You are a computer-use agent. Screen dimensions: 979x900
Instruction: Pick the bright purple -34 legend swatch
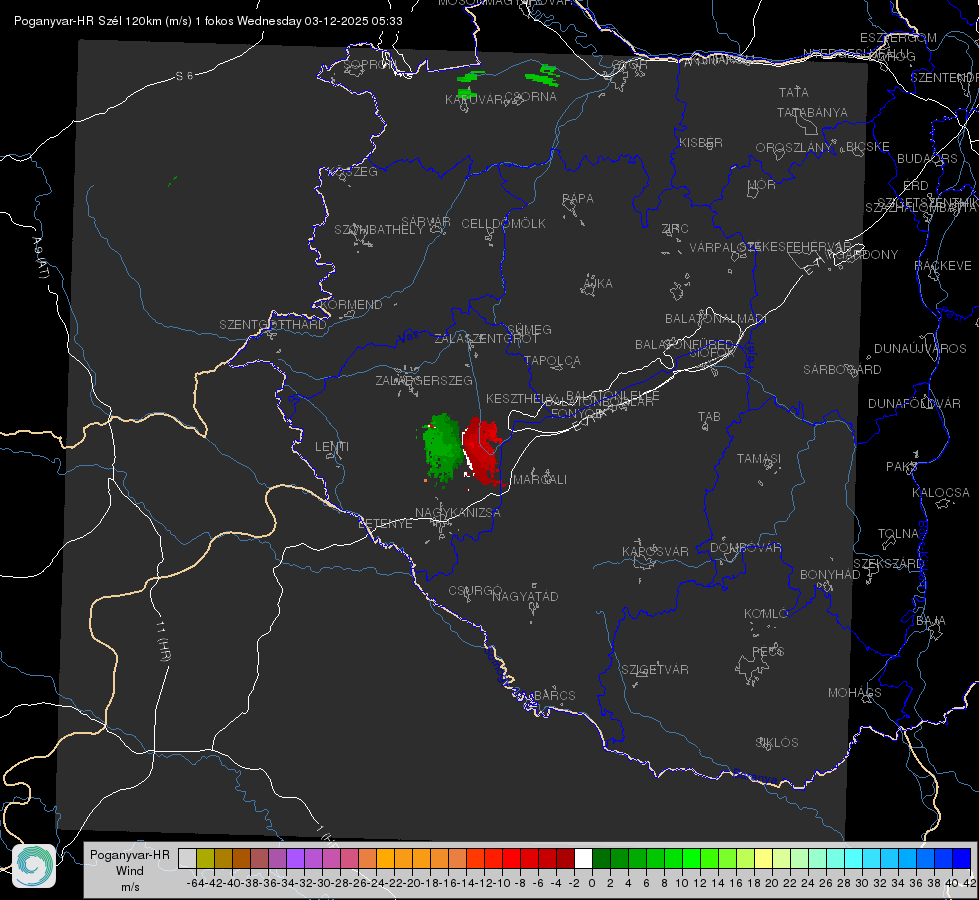coord(295,858)
